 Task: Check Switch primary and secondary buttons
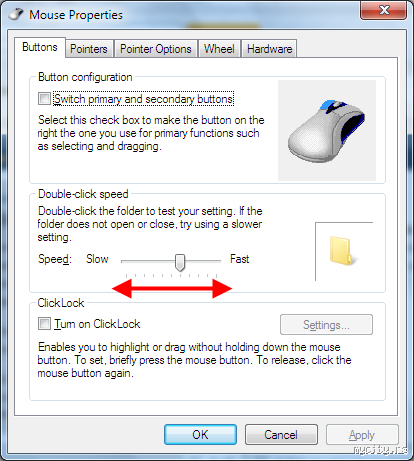[x=44, y=99]
